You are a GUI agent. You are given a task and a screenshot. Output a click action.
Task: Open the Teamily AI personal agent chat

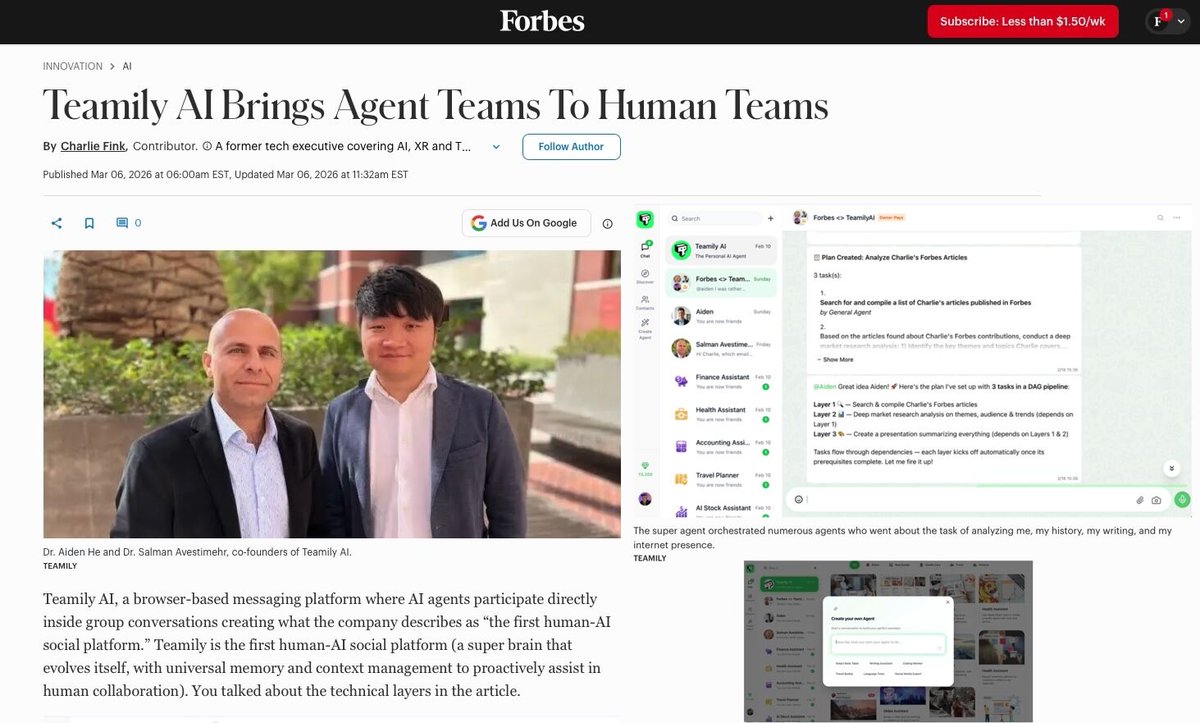[722, 250]
